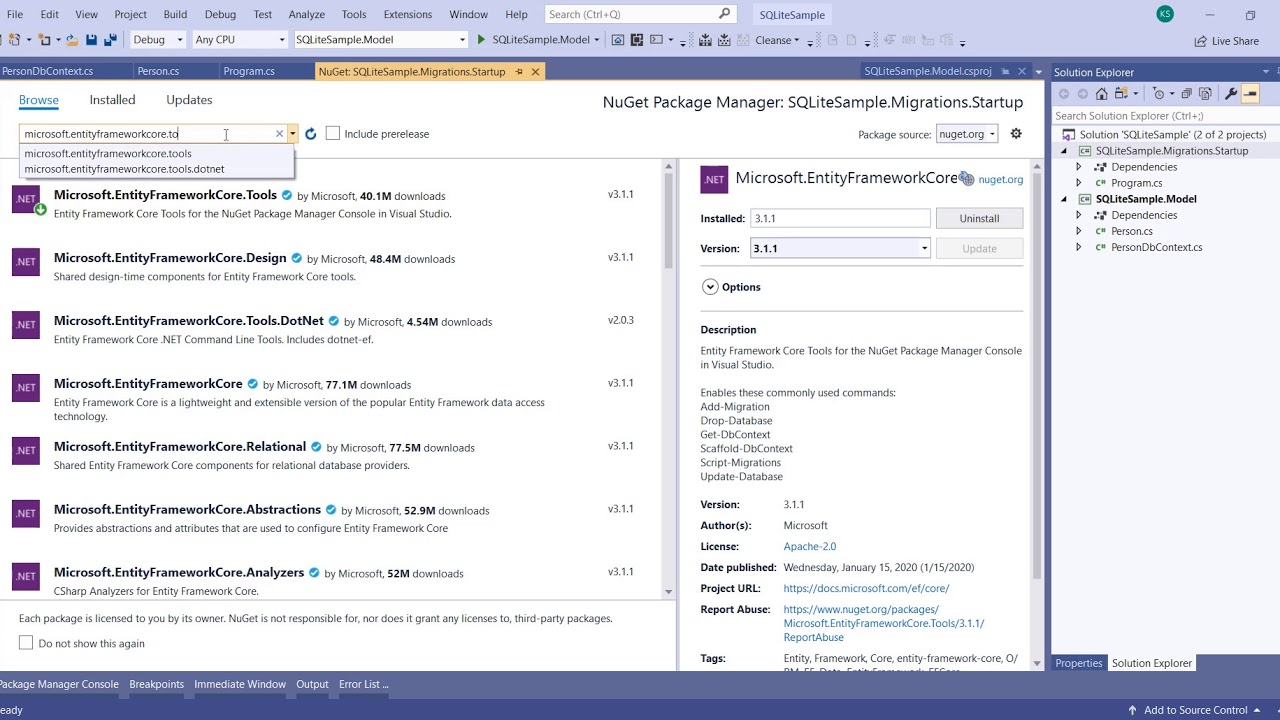Click the Uninstall button
Screen dimensions: 1280x720
pos(979,218)
